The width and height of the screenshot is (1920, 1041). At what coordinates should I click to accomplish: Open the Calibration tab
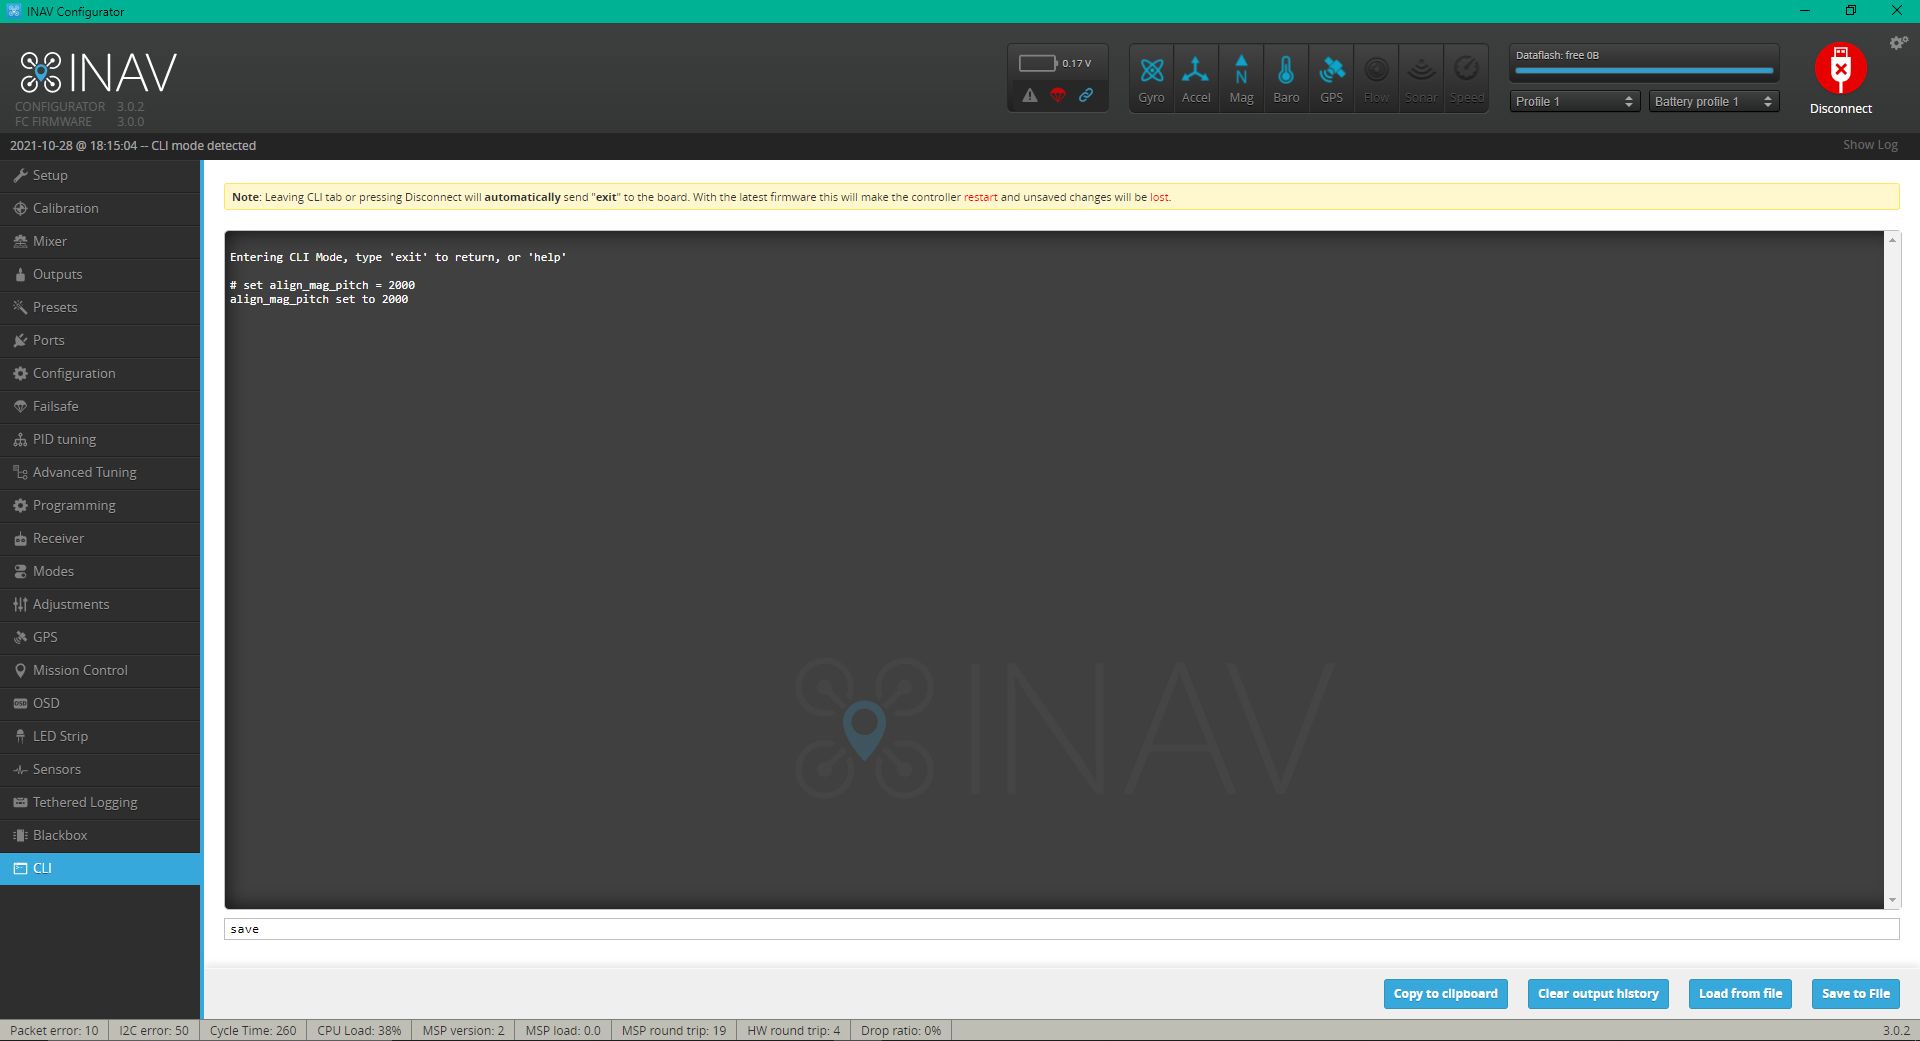[x=100, y=208]
